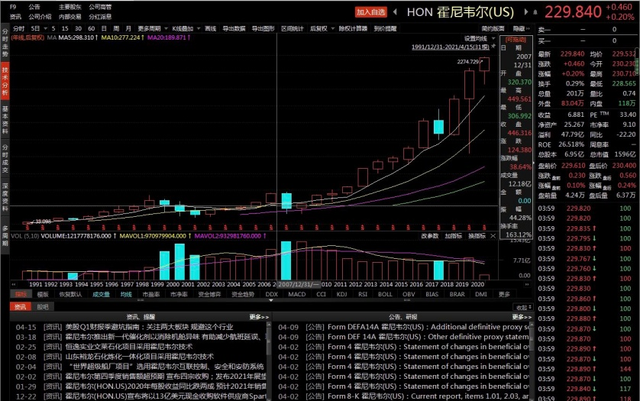Viewport: 640px width, 401px height.
Task: Switch to 简约版面 layout
Action: pos(493,29)
